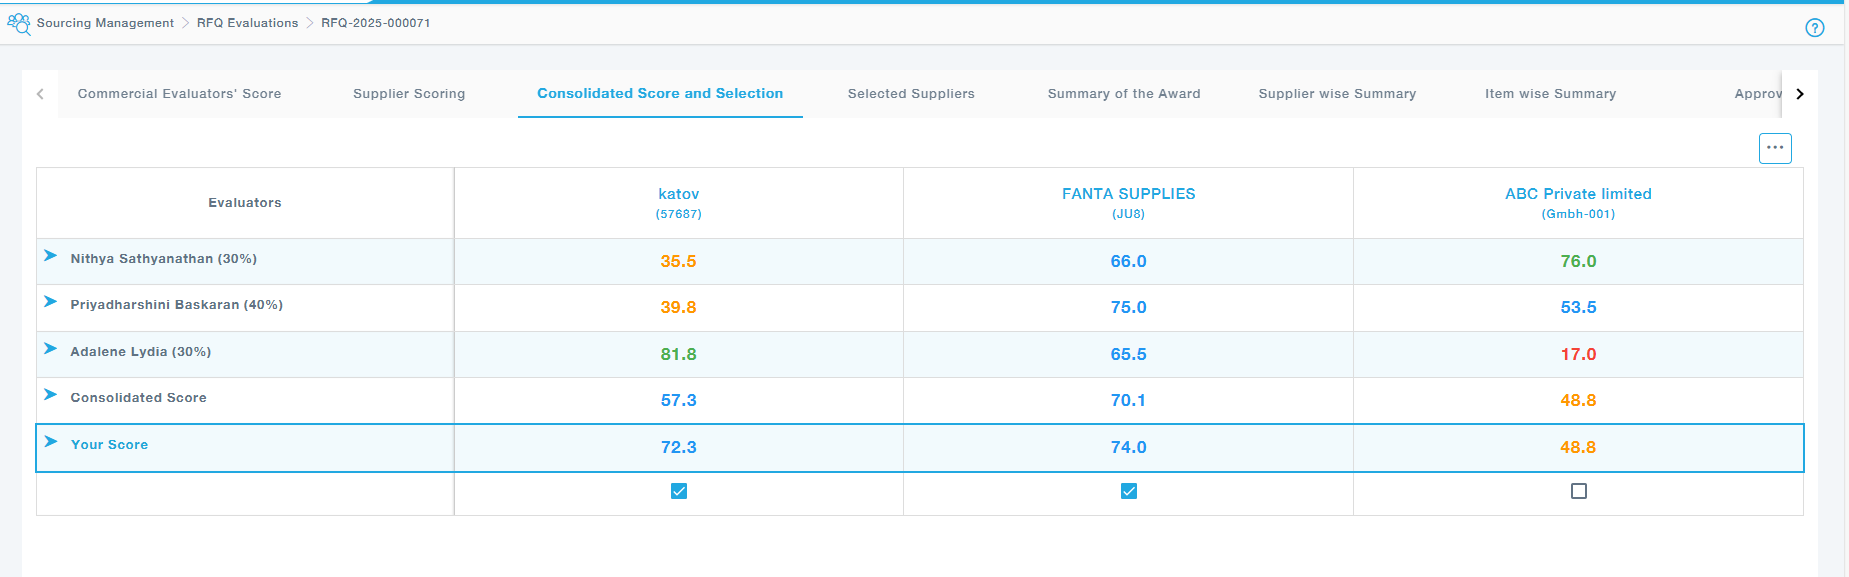Open the help question mark icon
This screenshot has width=1849, height=577.
tap(1814, 28)
